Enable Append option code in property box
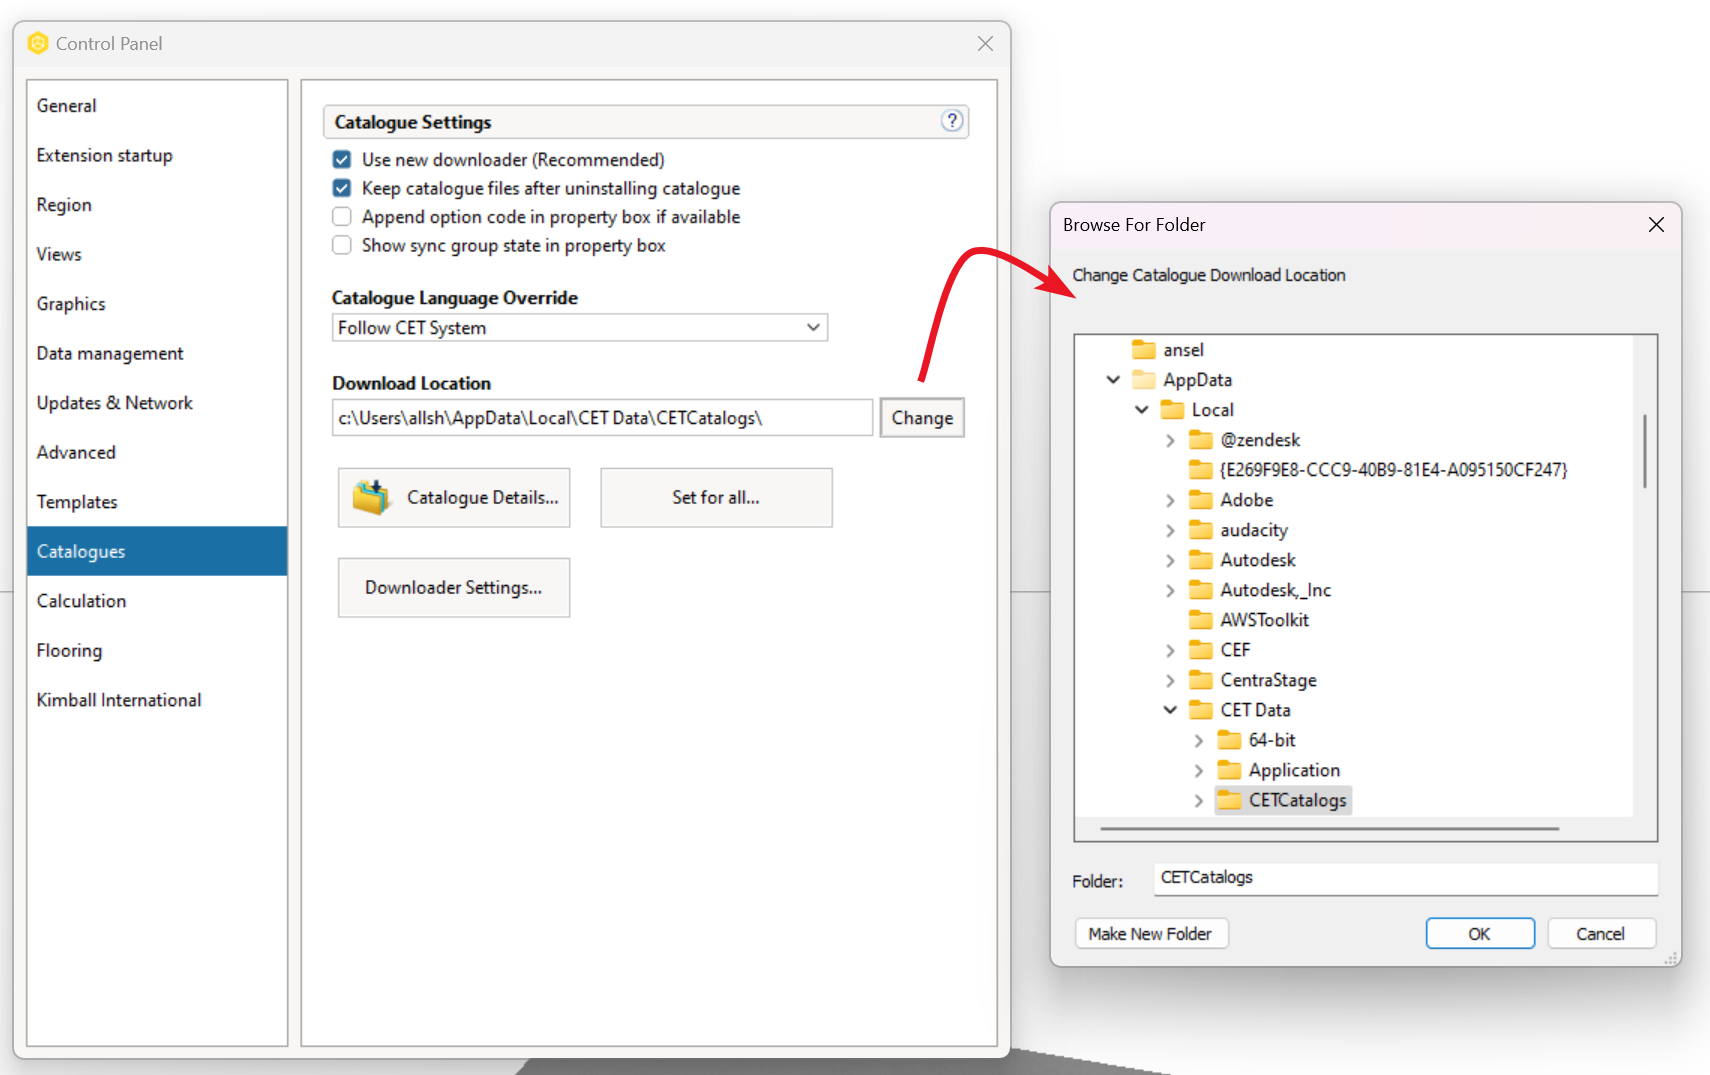 (x=341, y=216)
